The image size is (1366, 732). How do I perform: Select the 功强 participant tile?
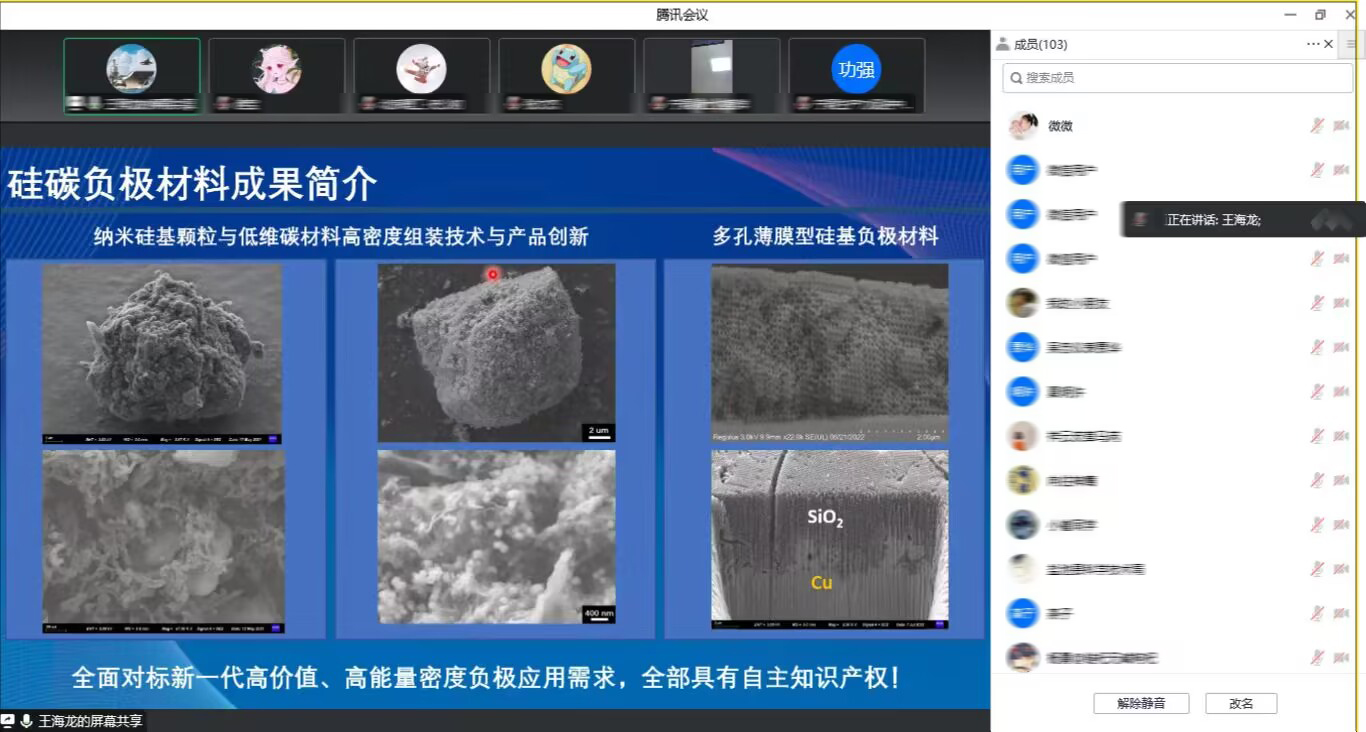click(x=856, y=75)
